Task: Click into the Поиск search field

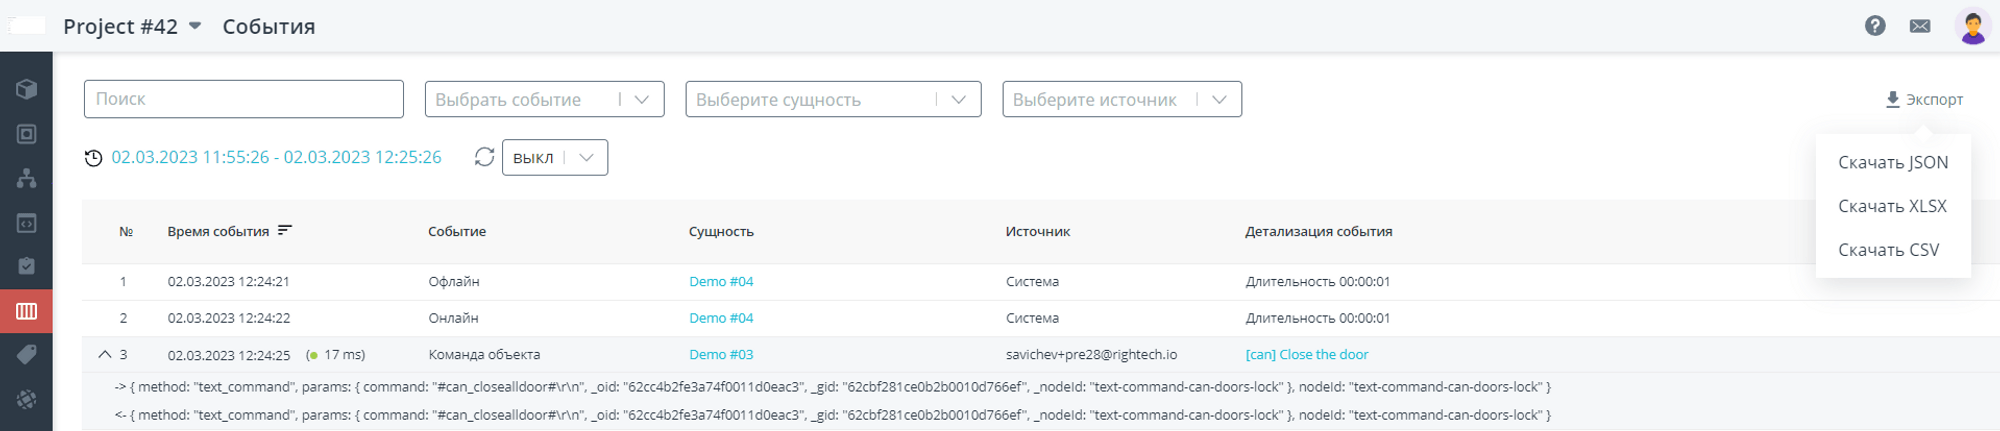Action: (244, 99)
